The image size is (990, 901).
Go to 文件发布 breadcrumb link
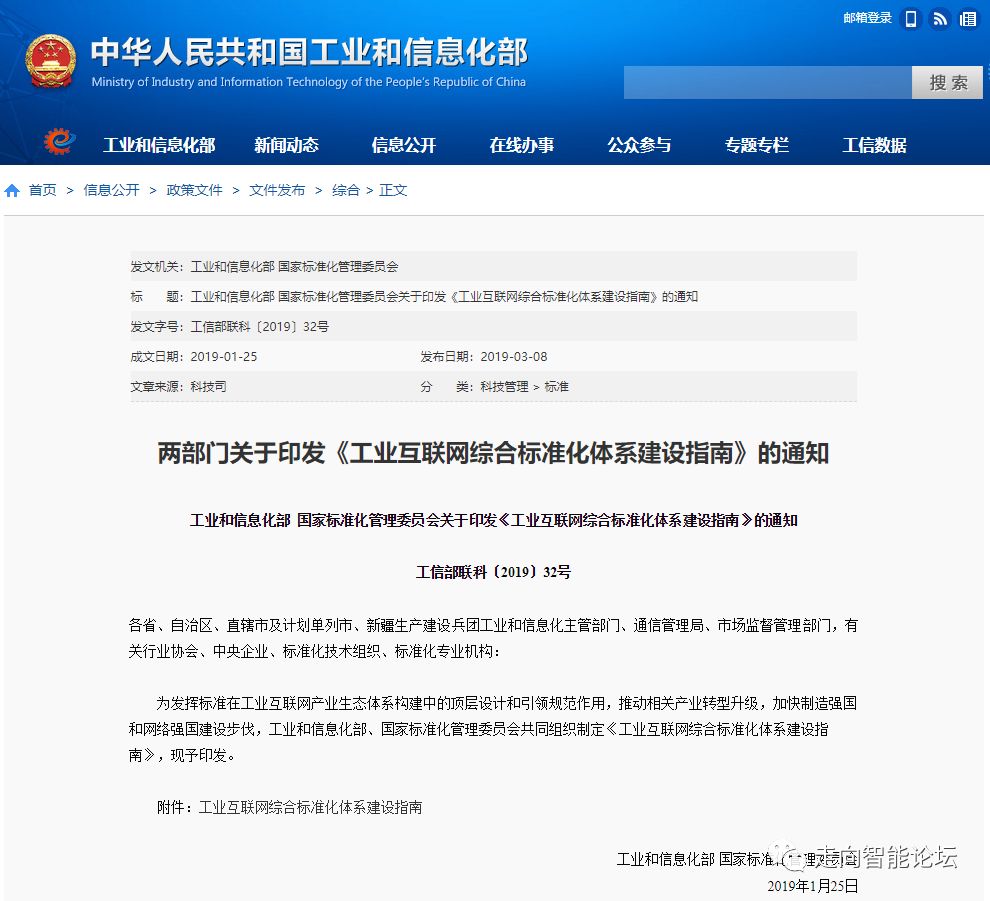point(277,190)
